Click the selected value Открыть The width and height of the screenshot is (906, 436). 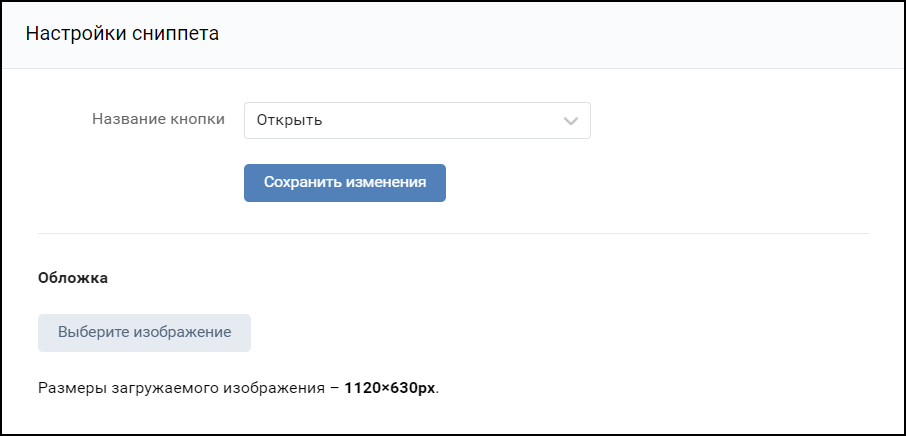(x=289, y=121)
